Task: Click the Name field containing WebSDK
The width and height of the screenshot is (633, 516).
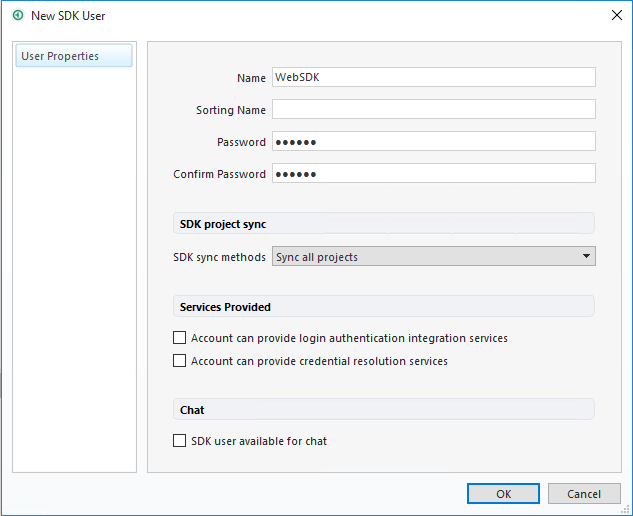Action: (433, 78)
